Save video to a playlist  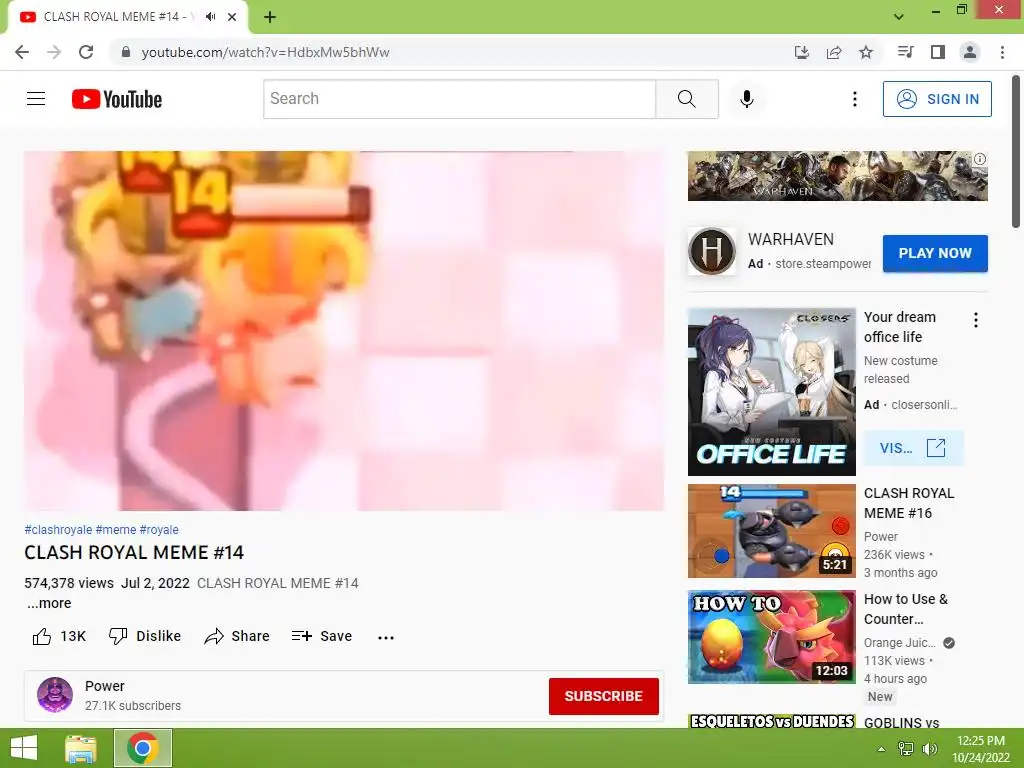[322, 636]
